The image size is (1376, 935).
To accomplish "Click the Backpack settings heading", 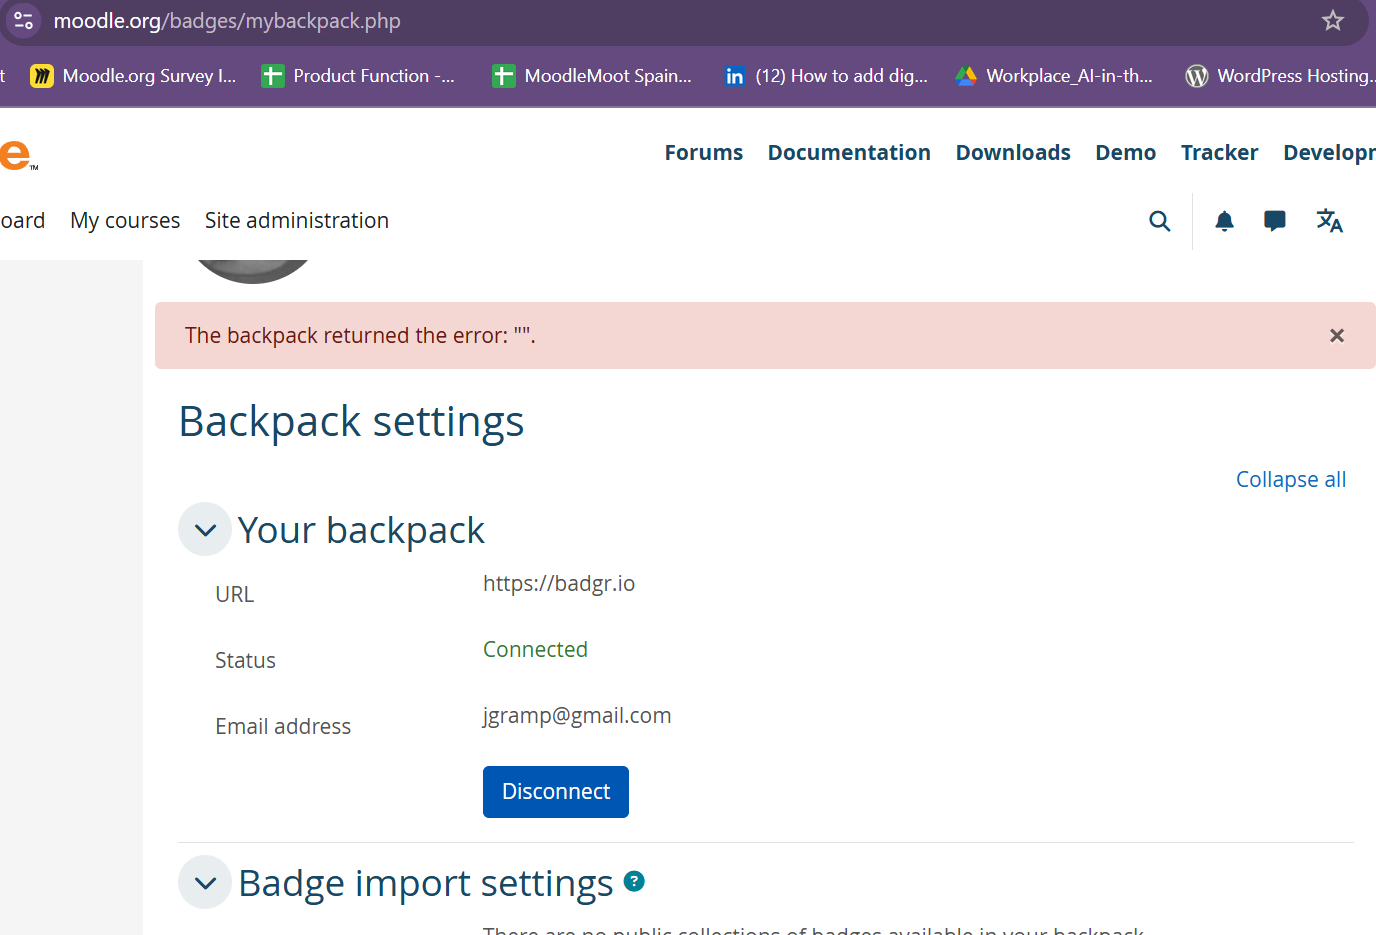I will 351,422.
